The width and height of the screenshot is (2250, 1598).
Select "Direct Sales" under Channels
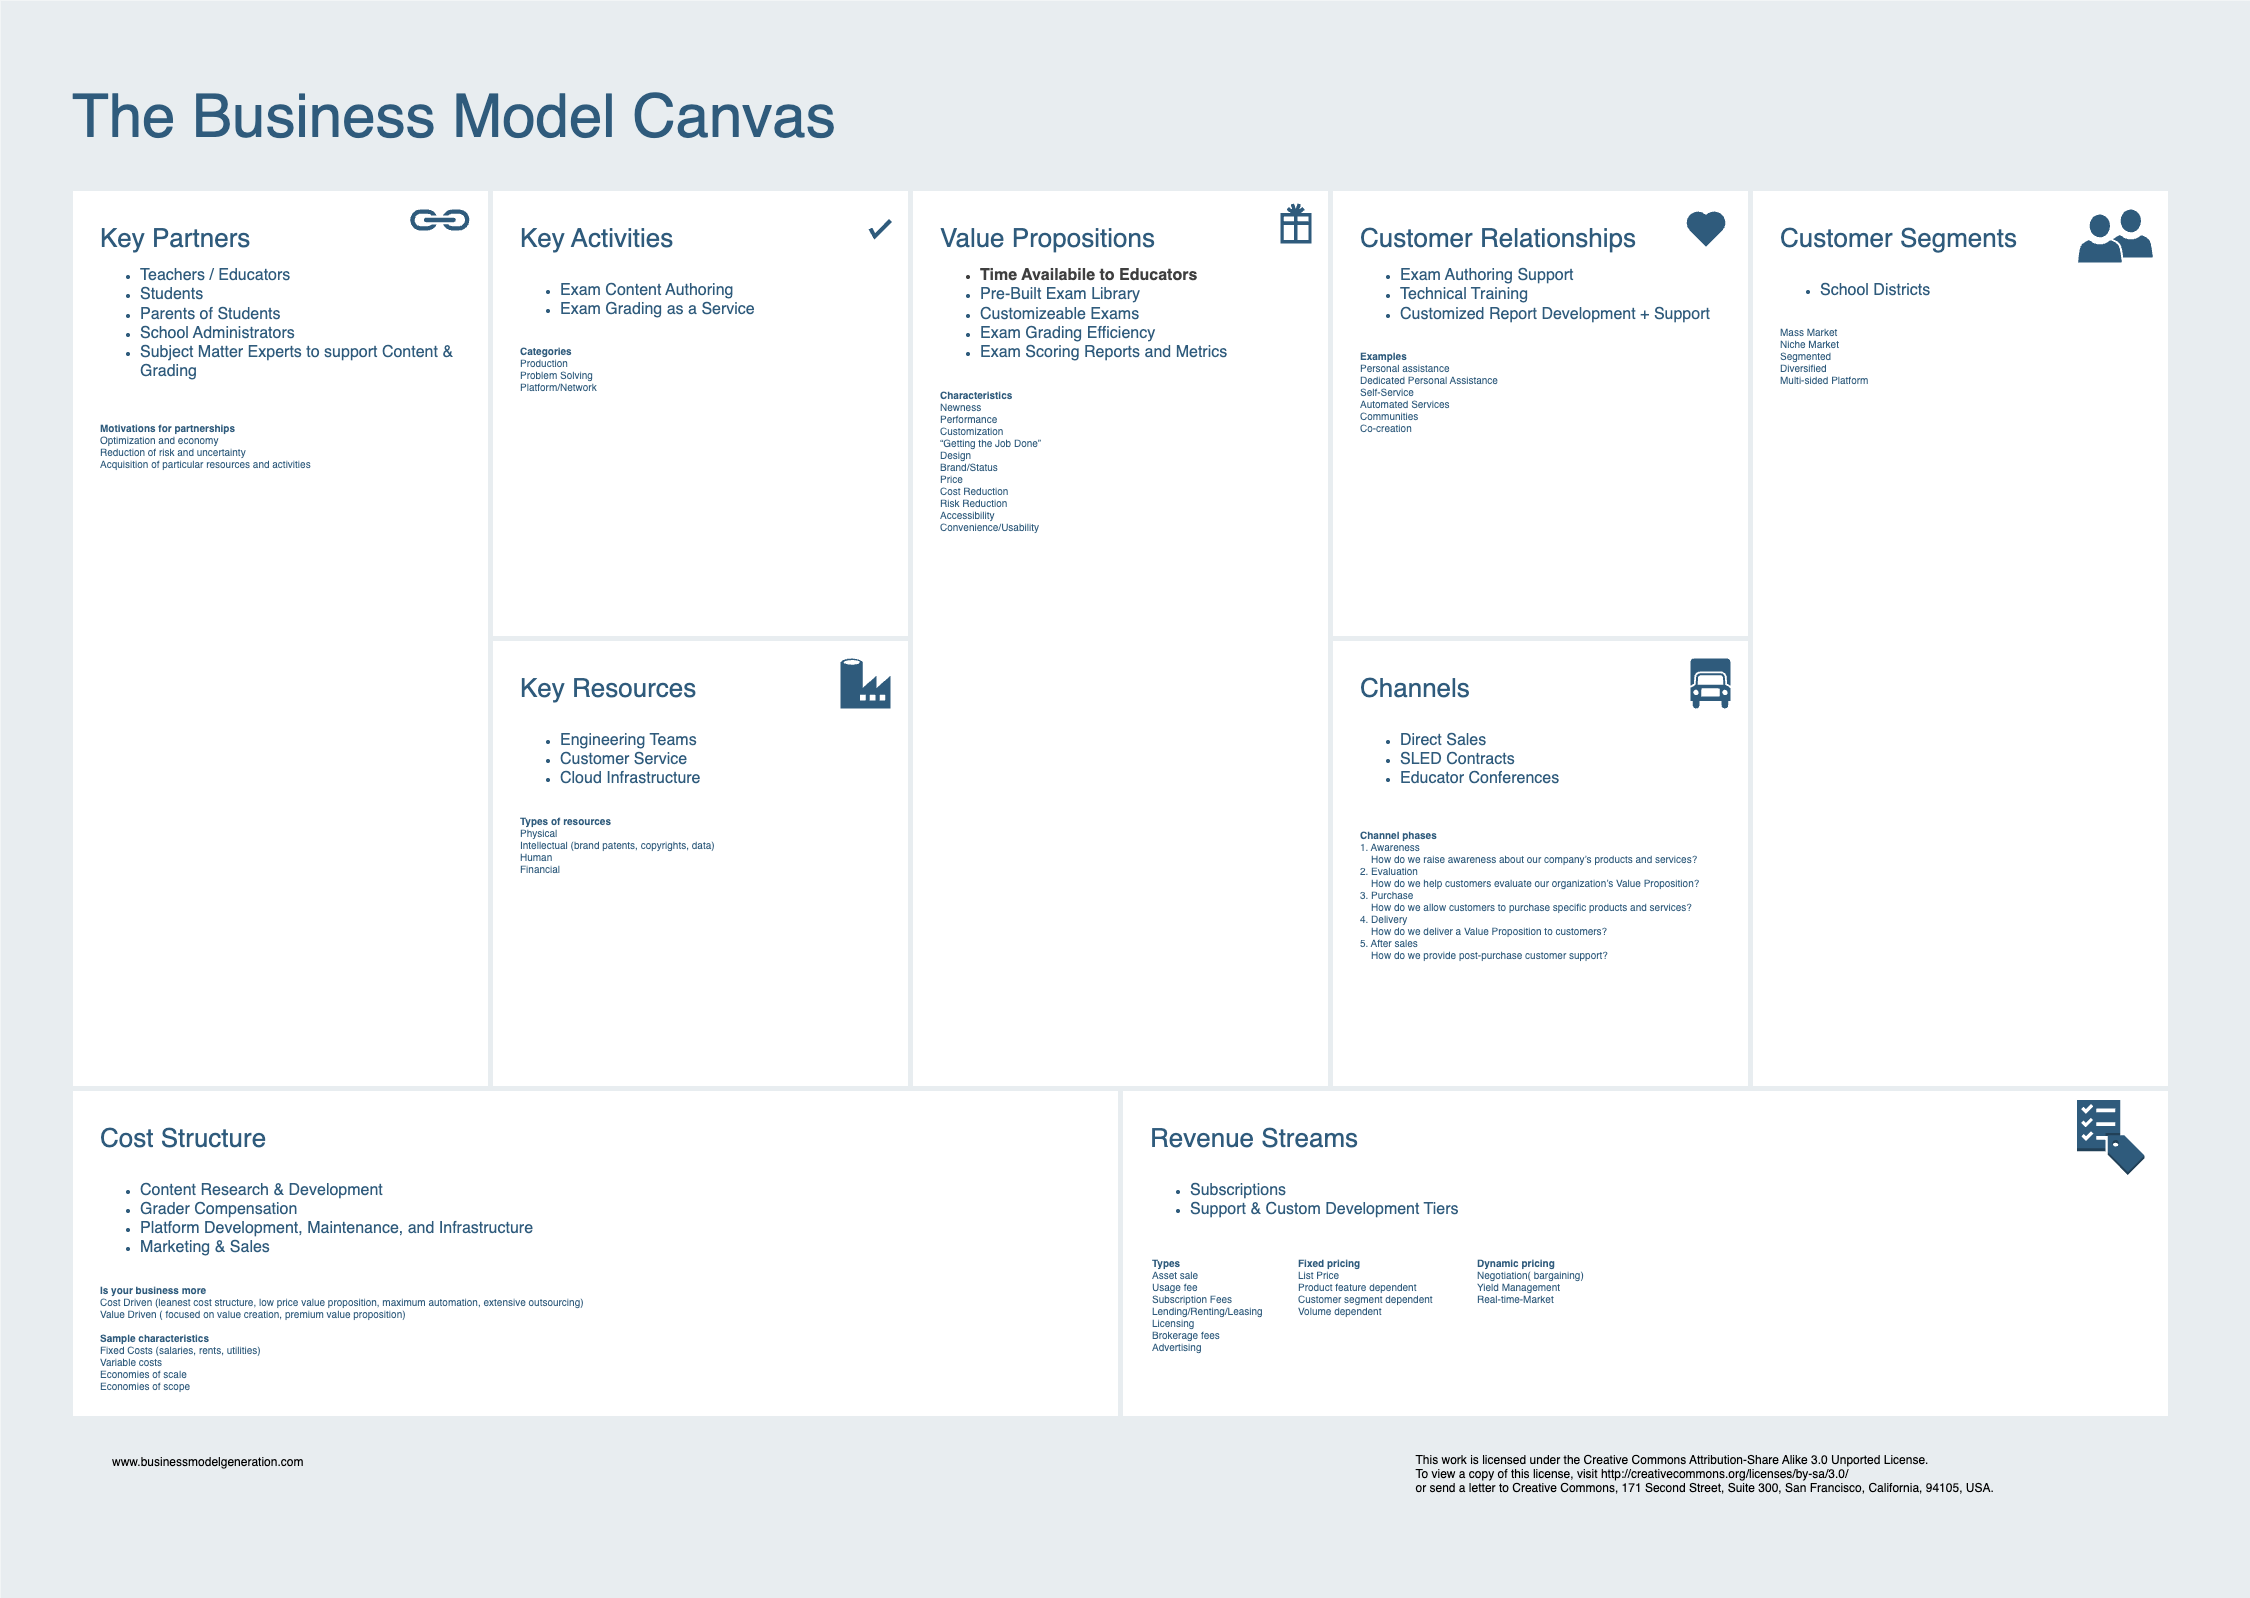1442,739
